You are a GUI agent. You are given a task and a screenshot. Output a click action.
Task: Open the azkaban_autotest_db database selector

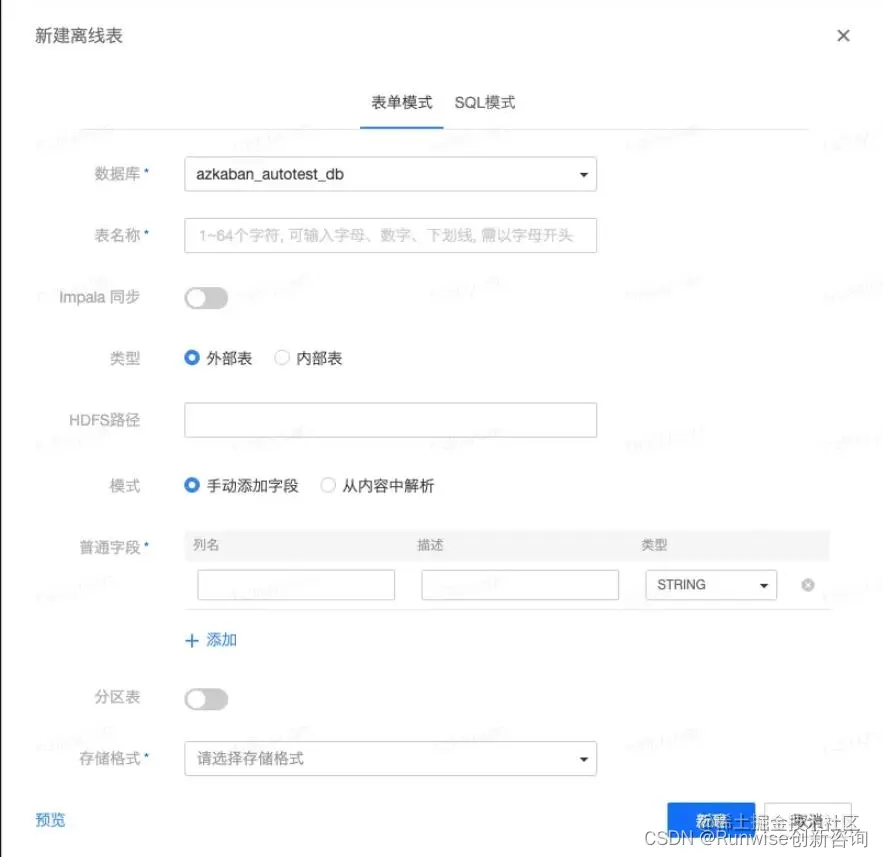(390, 174)
